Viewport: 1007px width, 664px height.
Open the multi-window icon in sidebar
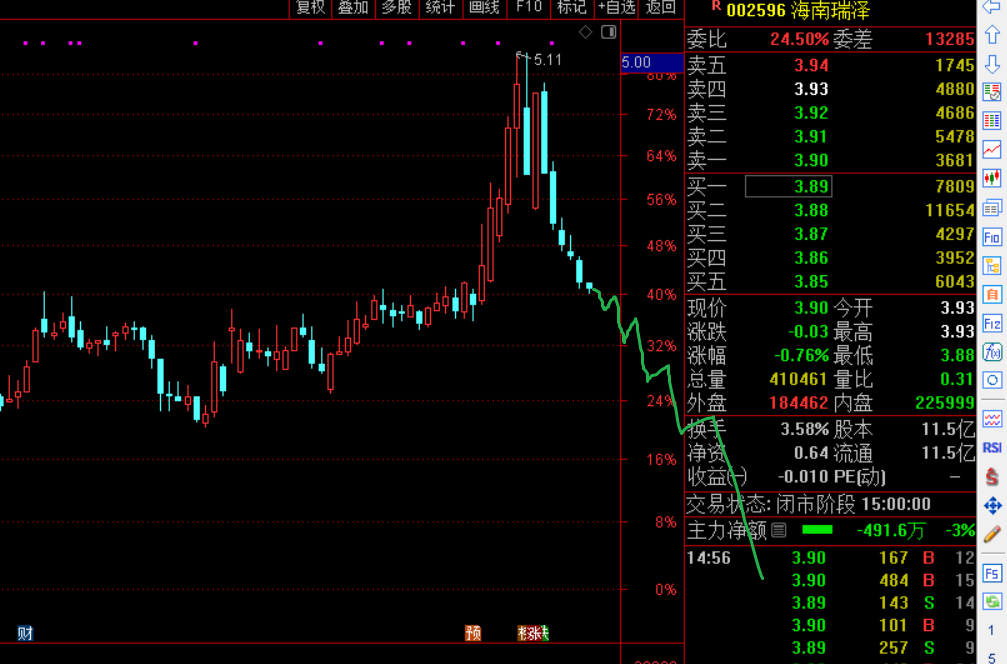pos(992,207)
